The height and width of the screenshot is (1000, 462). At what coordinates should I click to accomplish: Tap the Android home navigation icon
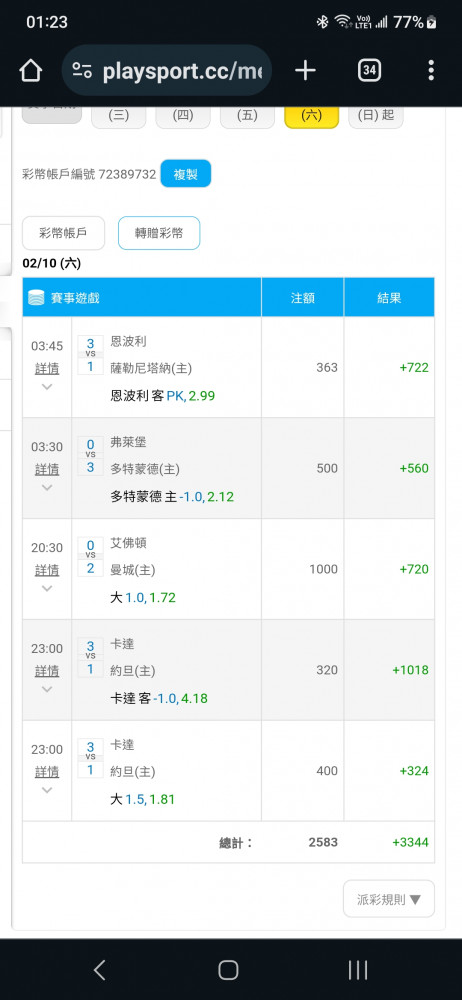(x=228, y=970)
